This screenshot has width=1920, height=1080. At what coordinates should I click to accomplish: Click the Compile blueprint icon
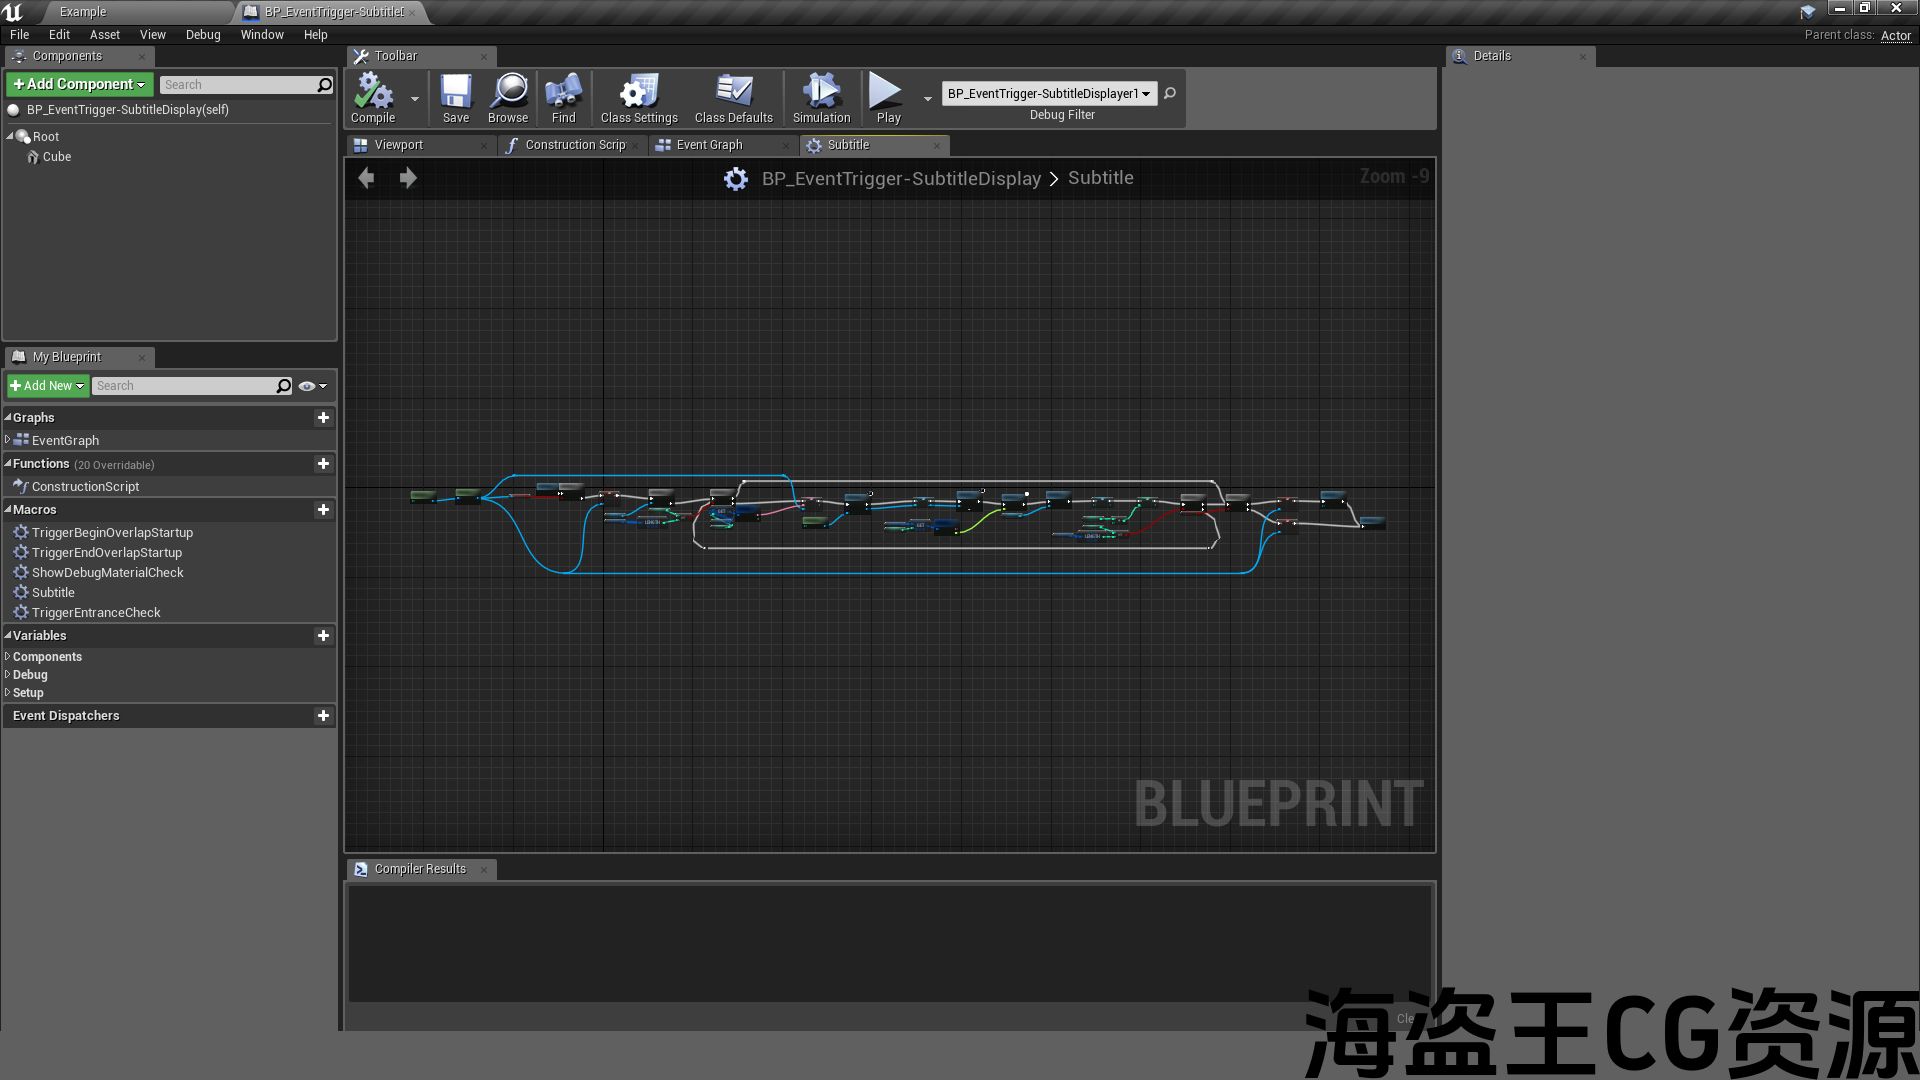coord(373,93)
